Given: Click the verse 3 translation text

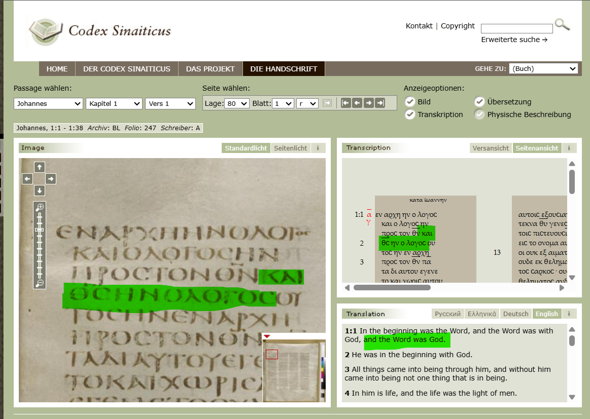Looking at the screenshot, I should (448, 373).
